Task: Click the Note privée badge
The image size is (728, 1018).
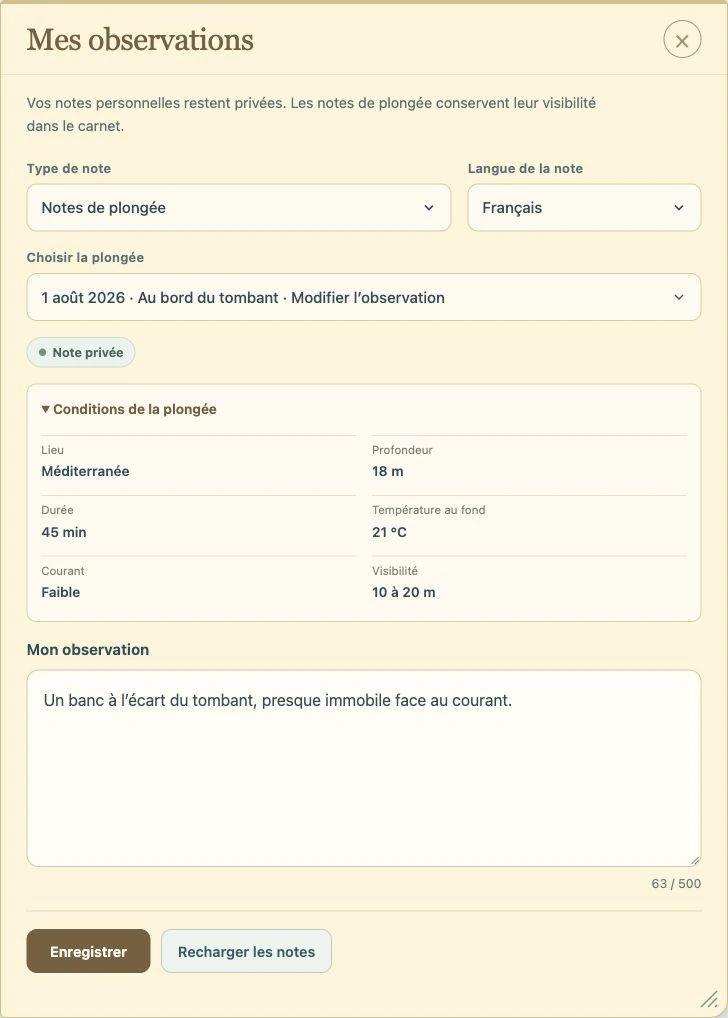Action: [x=81, y=353]
